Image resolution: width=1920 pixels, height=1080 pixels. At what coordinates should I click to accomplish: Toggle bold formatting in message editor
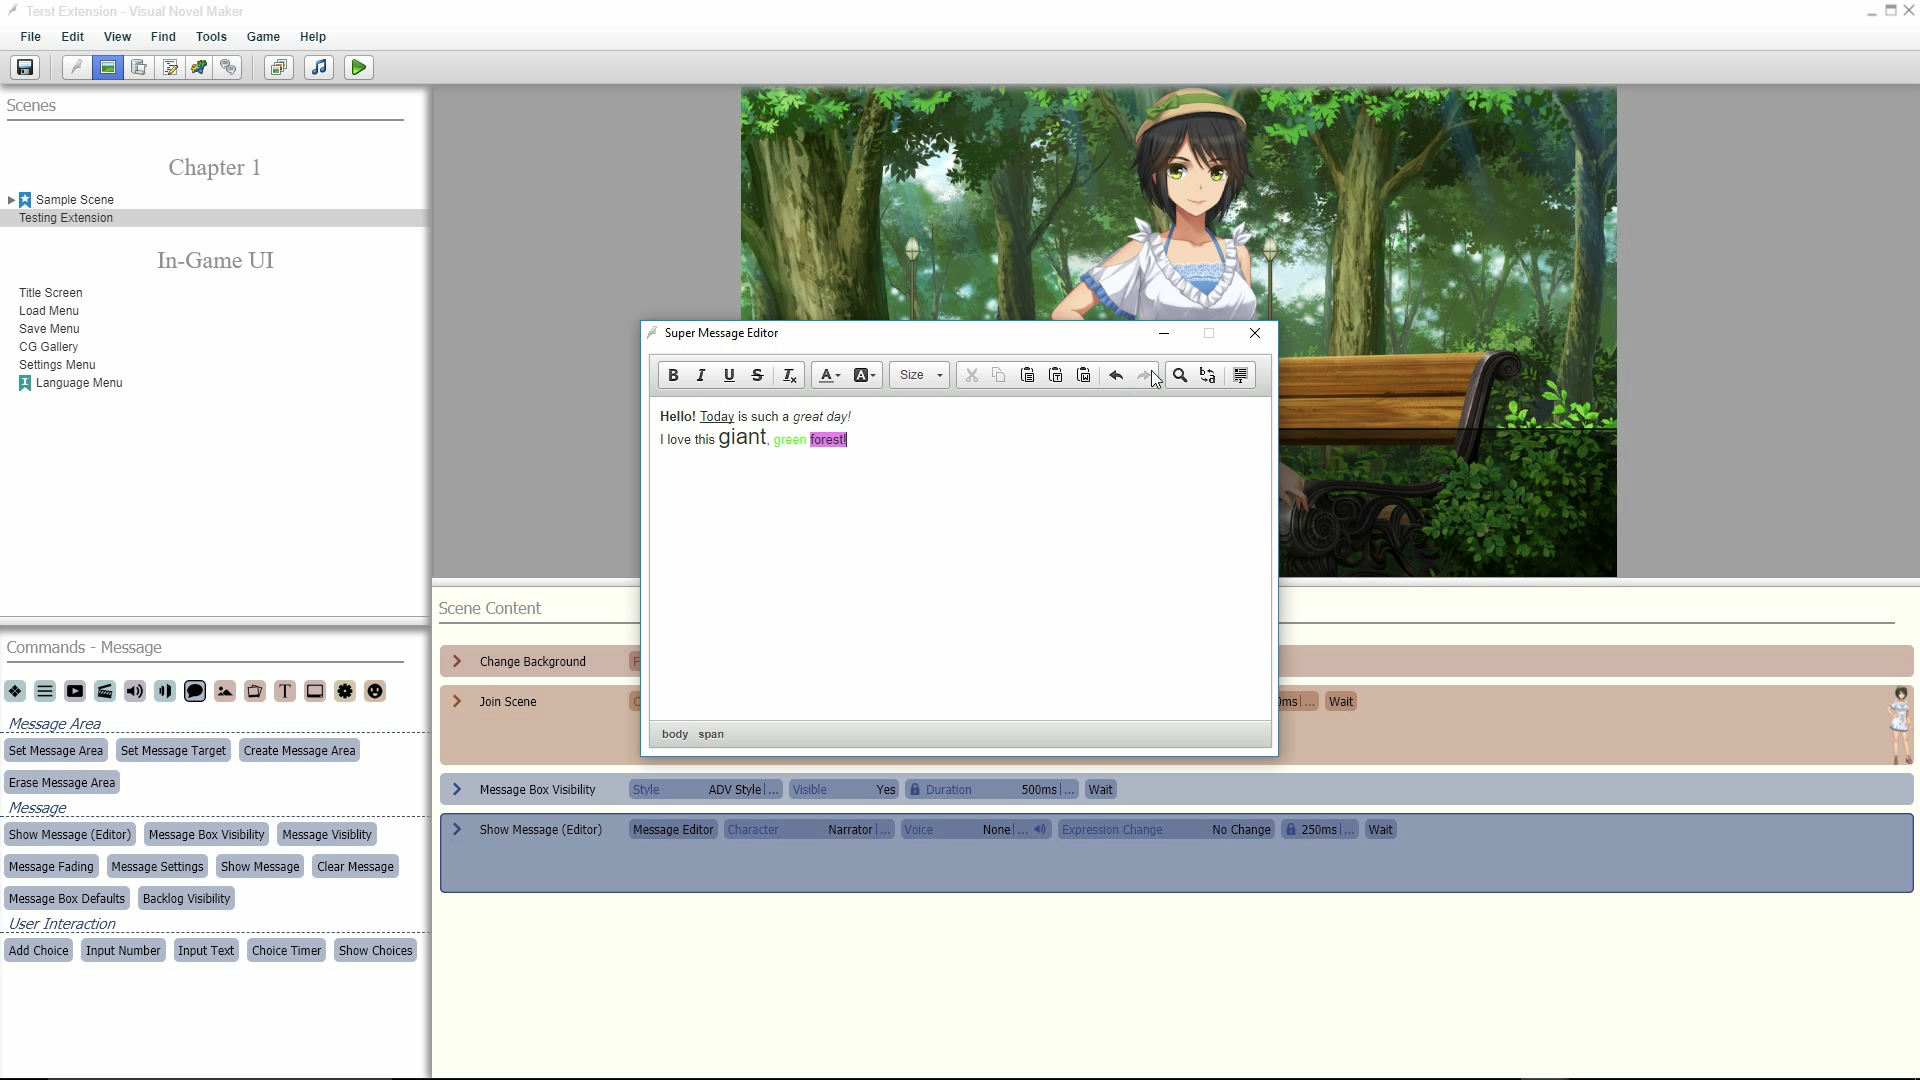point(673,376)
